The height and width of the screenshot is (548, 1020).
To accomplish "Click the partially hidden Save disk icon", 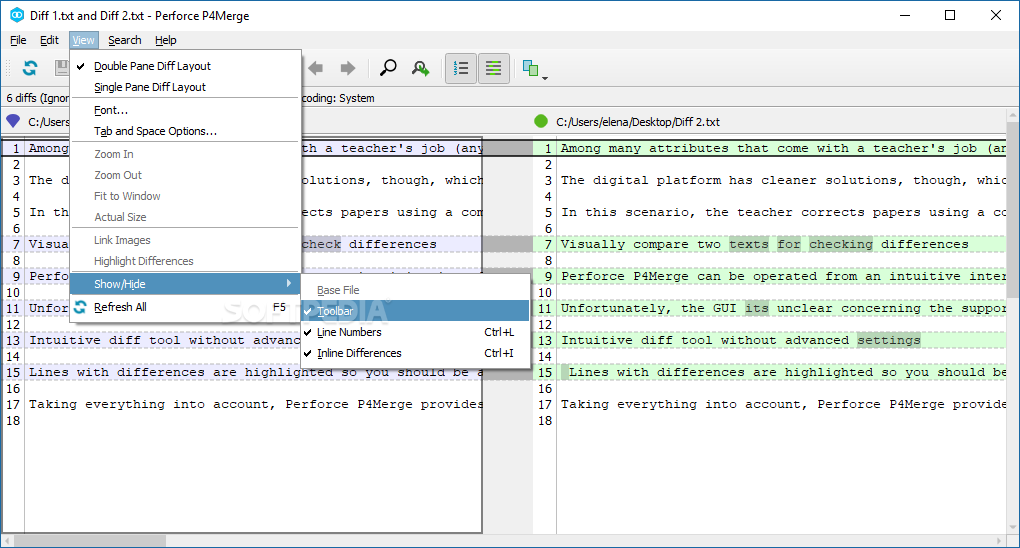I will pyautogui.click(x=62, y=68).
